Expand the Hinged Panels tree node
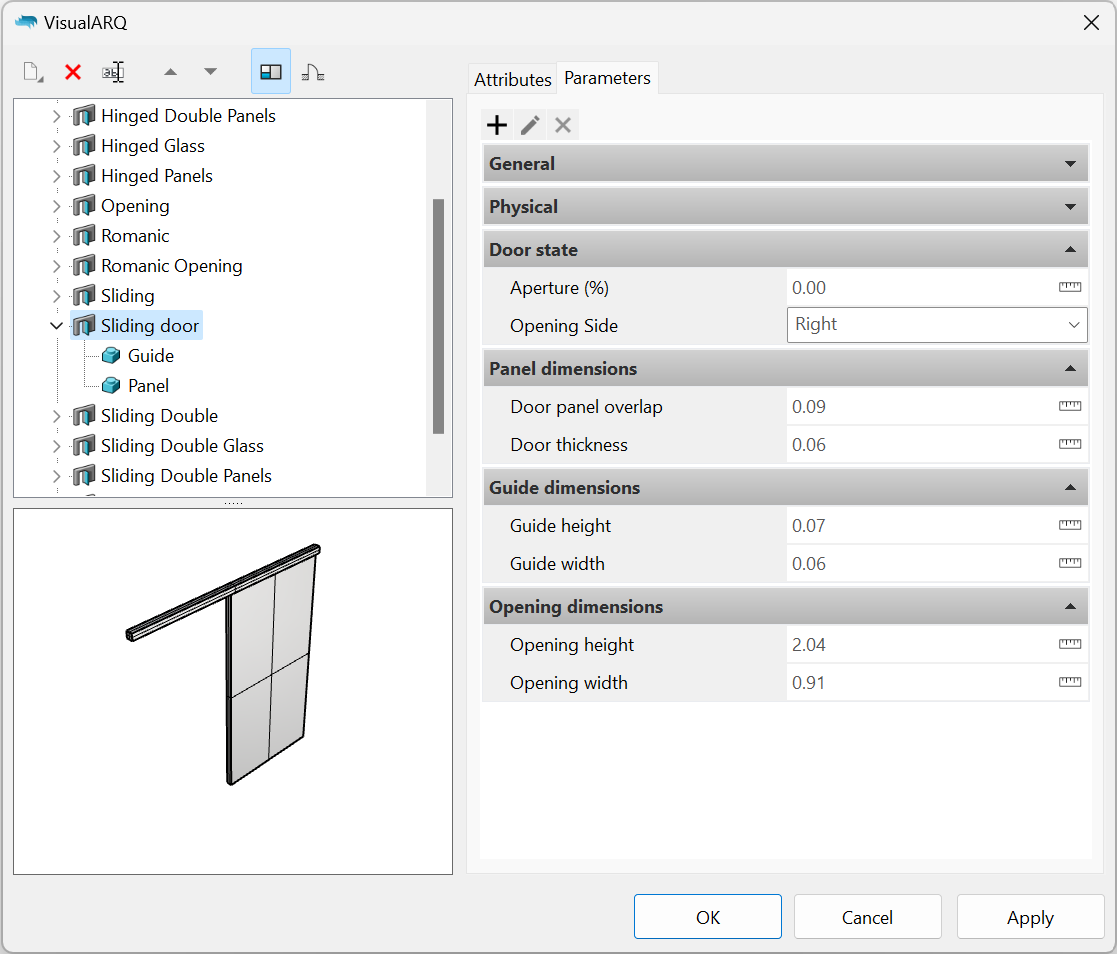Screen dimensions: 1117x954 pyautogui.click(x=56, y=175)
